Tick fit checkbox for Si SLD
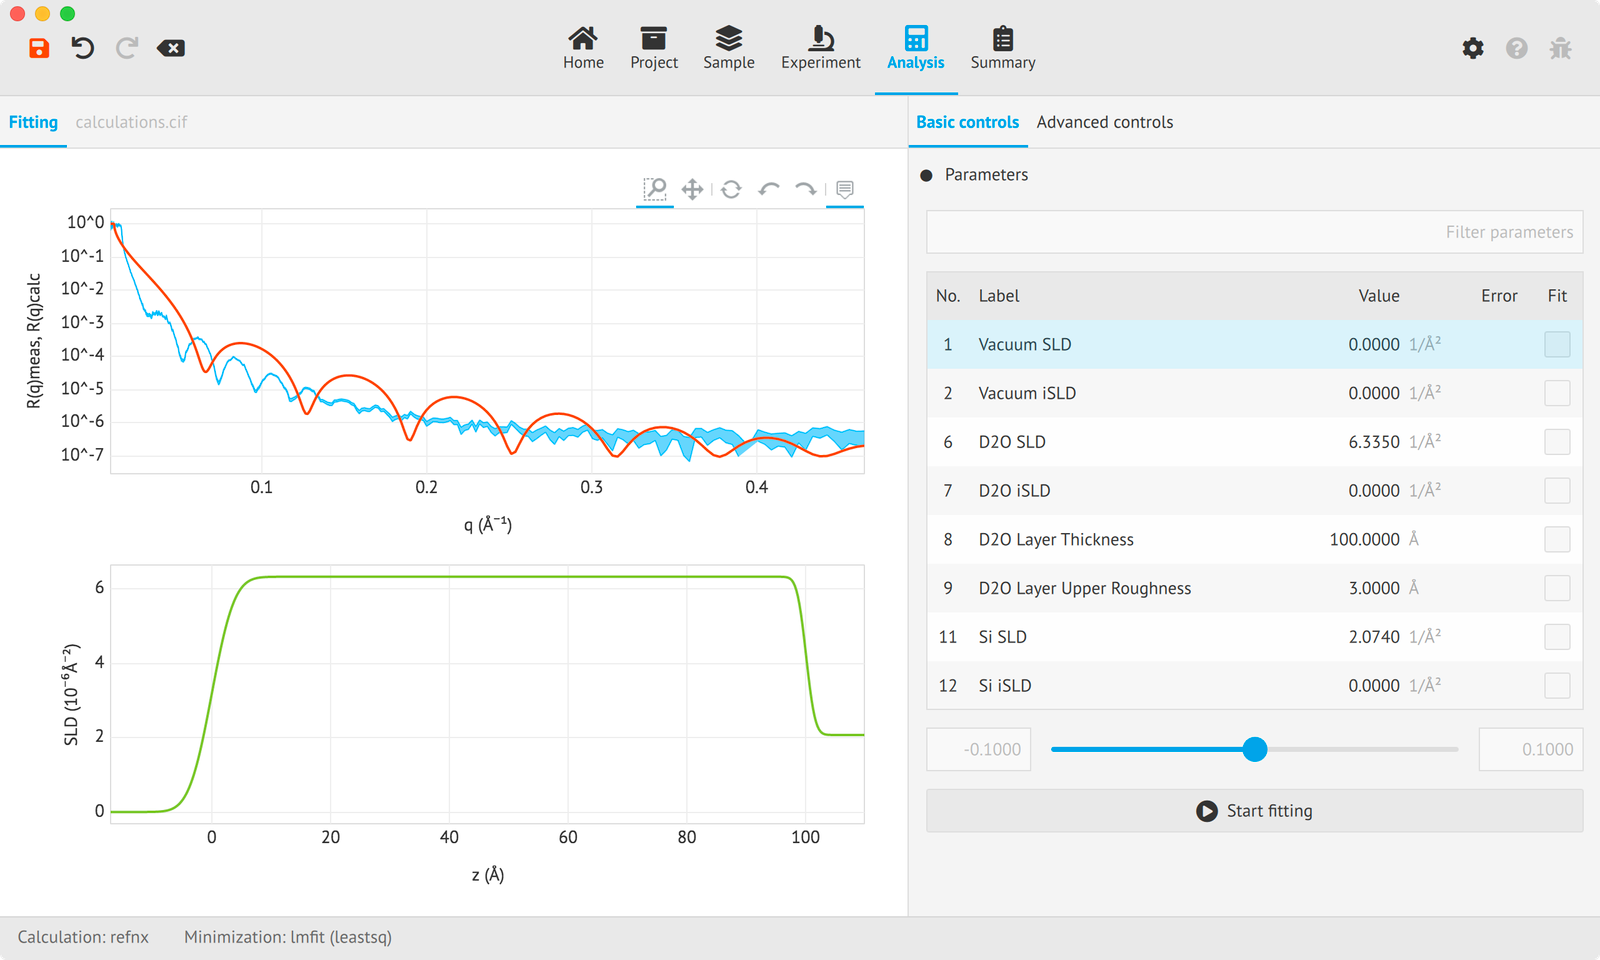1600x960 pixels. pyautogui.click(x=1556, y=637)
